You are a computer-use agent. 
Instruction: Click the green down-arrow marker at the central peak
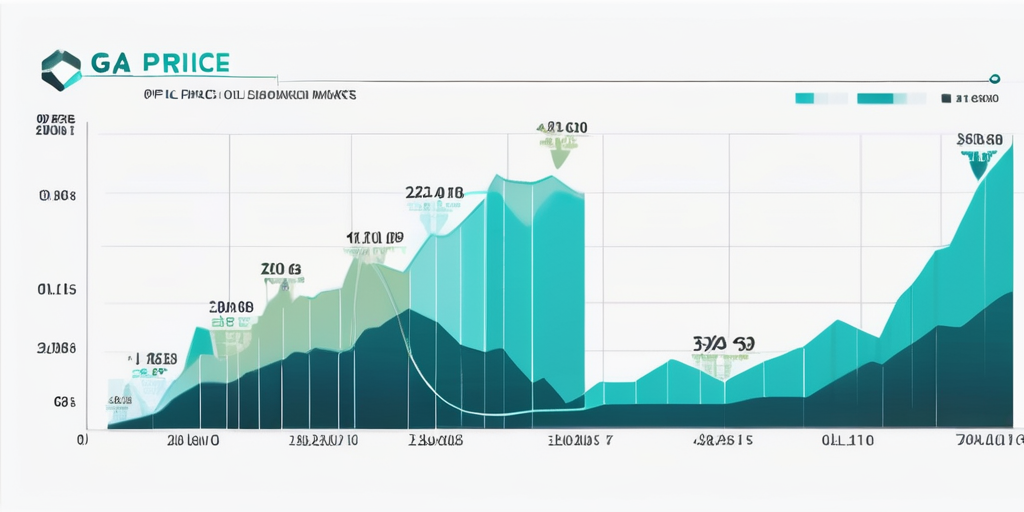point(559,153)
